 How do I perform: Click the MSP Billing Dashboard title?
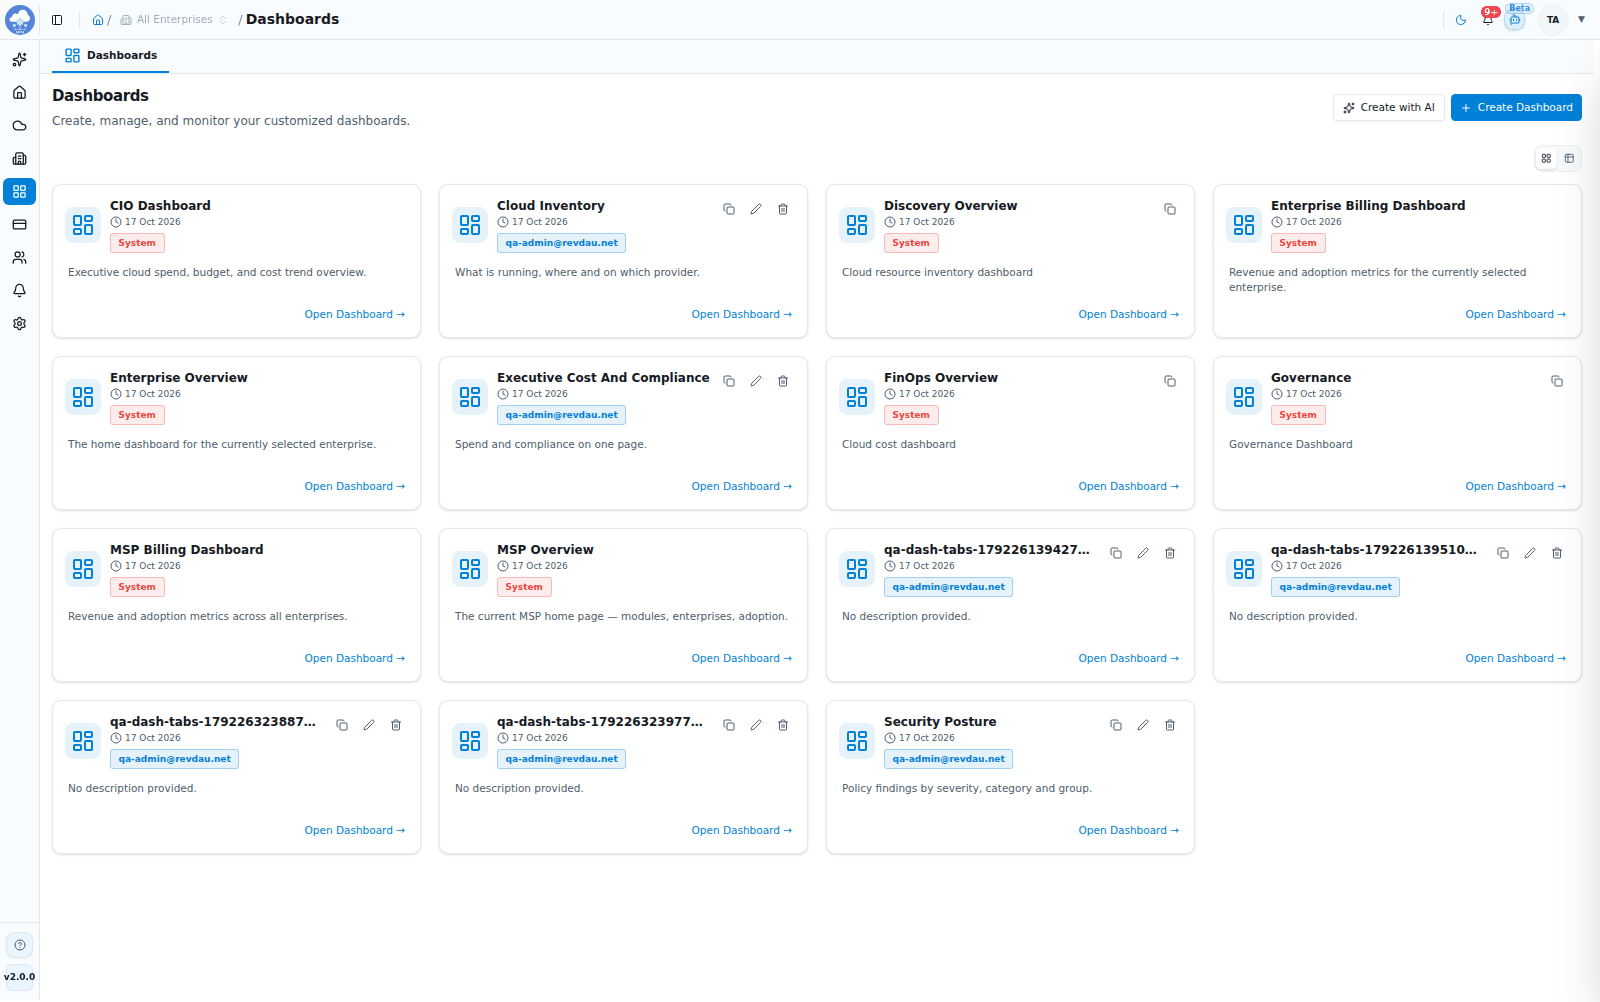pyautogui.click(x=187, y=550)
